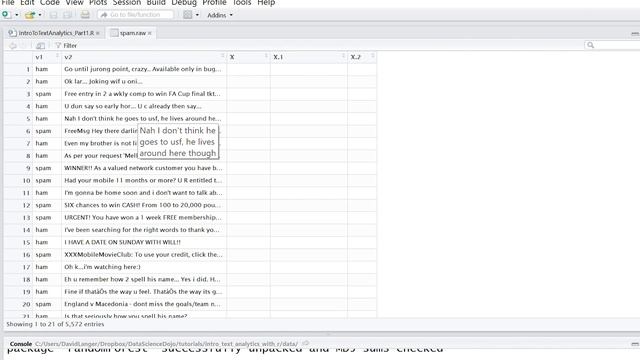Select the Console tab
640x360 pixels.
[20, 344]
